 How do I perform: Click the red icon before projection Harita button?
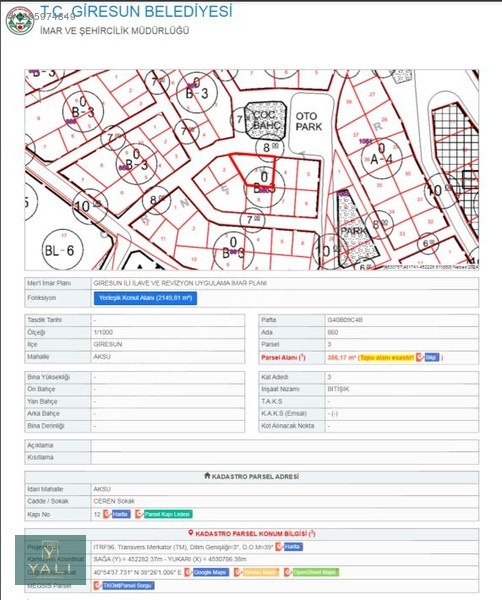279,546
